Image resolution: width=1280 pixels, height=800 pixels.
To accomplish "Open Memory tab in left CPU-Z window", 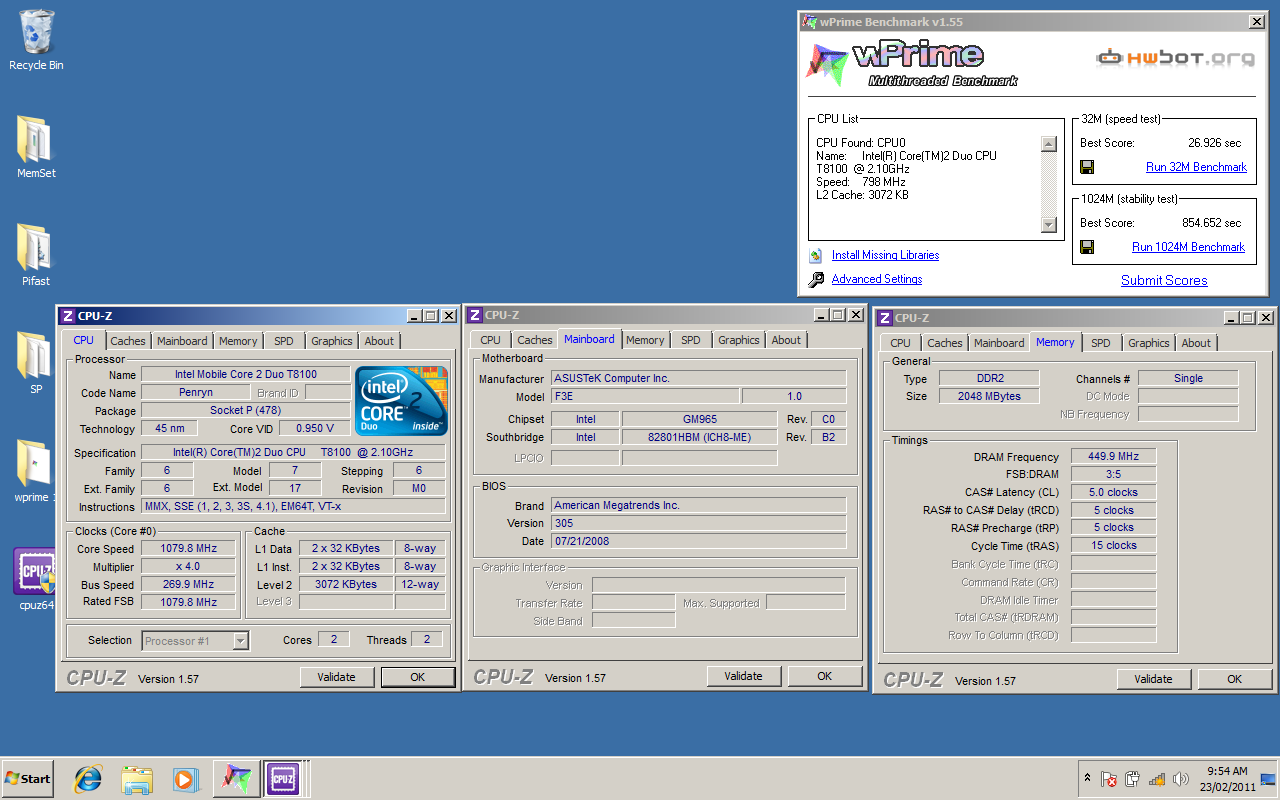I will point(238,341).
